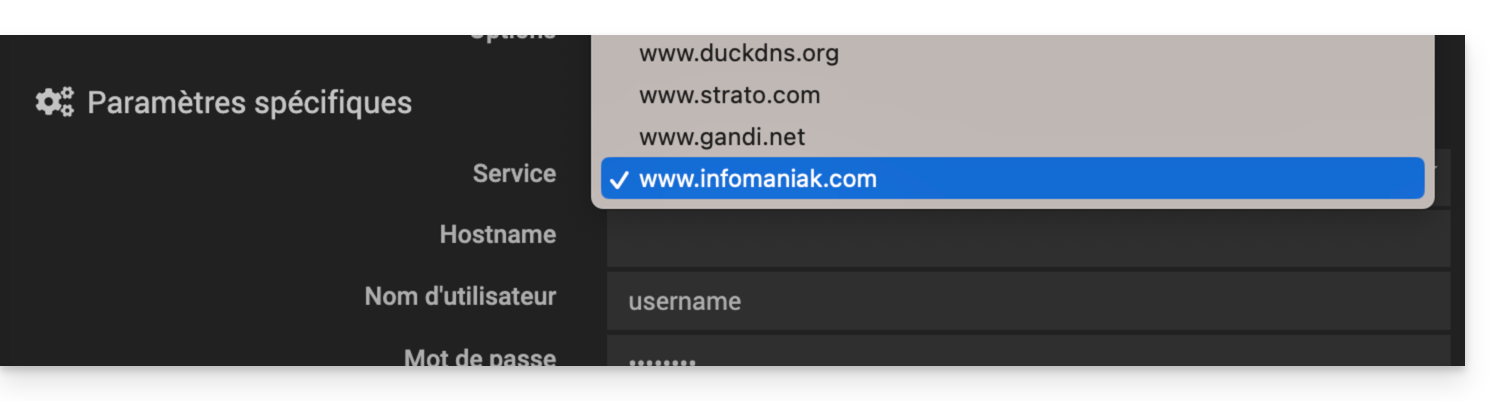1500x401 pixels.
Task: Click the Mot de passe label
Action: pos(479,357)
